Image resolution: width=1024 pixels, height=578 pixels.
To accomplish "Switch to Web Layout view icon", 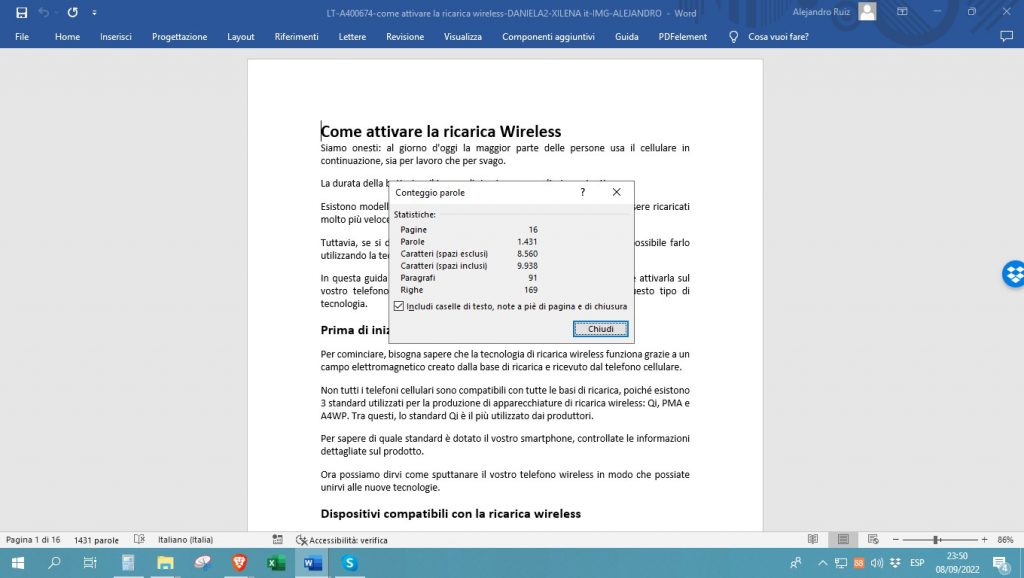I will 872,540.
